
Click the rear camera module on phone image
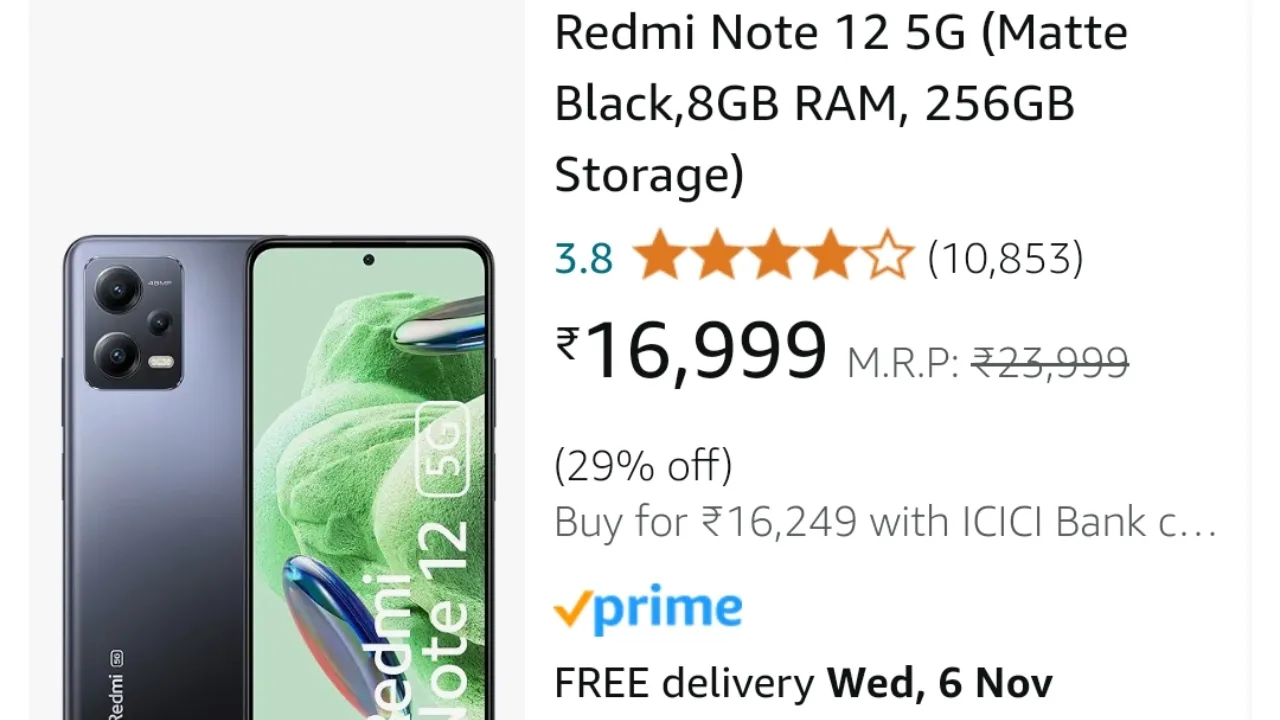(x=134, y=322)
